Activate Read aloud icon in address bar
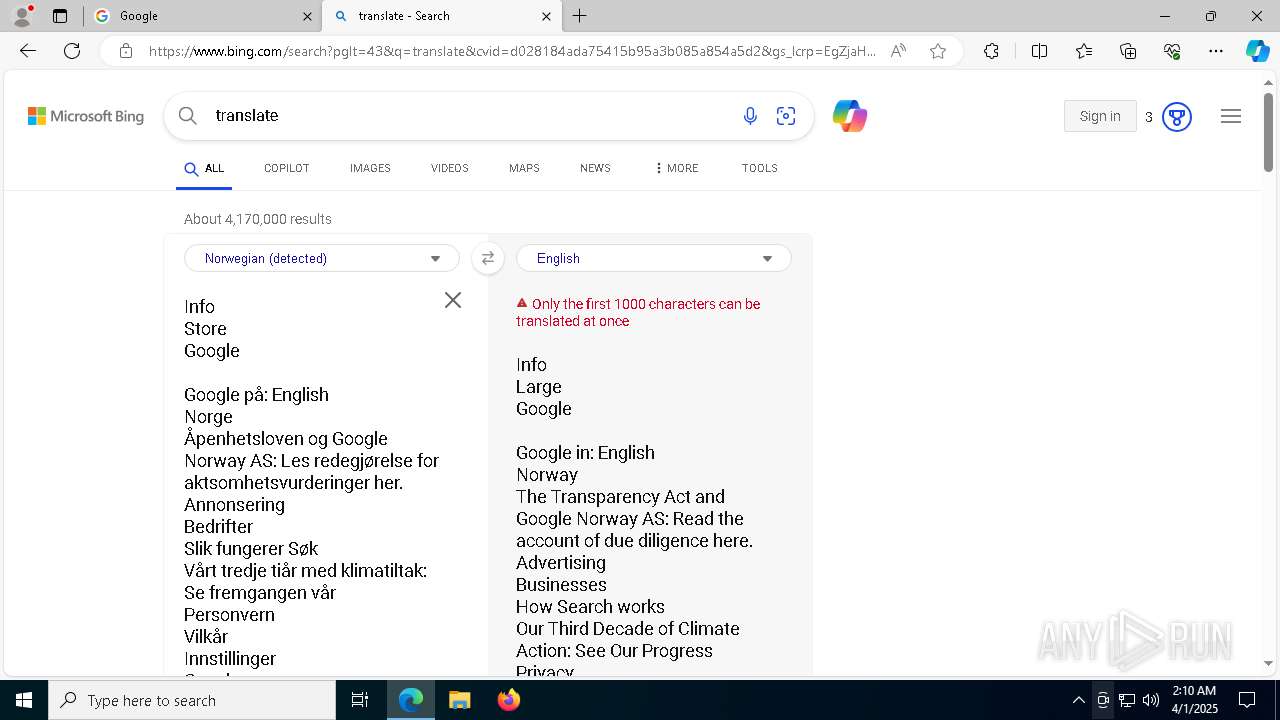Screen dimensions: 1280x720 898,51
